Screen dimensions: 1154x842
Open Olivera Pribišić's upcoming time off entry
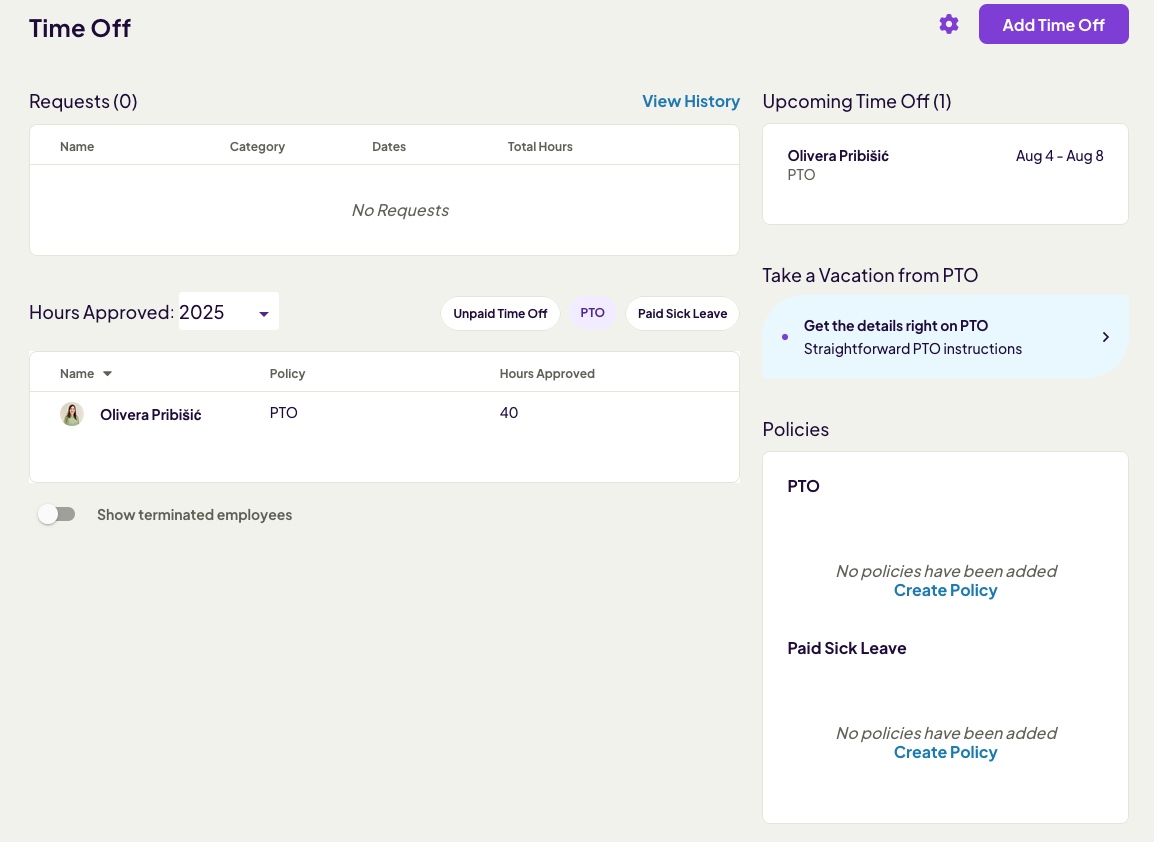coord(838,156)
